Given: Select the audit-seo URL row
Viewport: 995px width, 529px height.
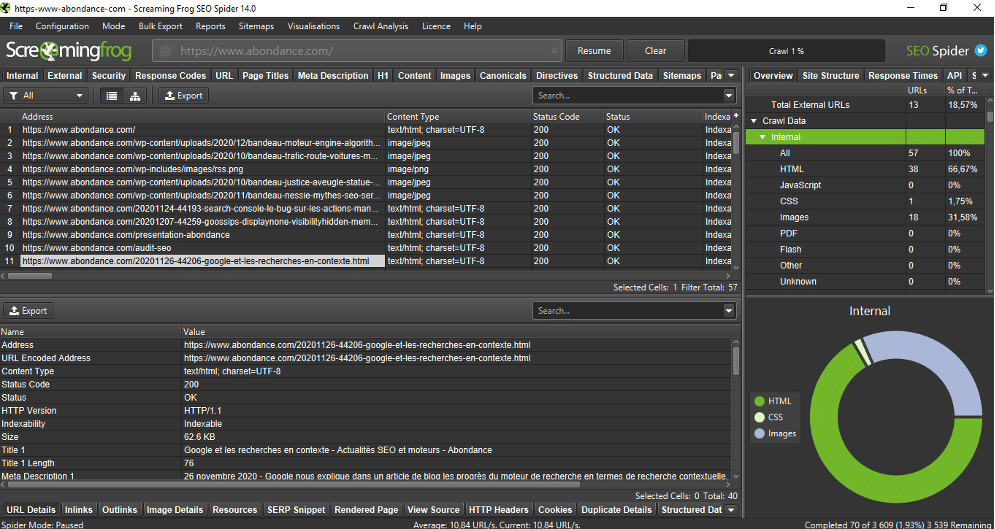Looking at the screenshot, I should 367,248.
